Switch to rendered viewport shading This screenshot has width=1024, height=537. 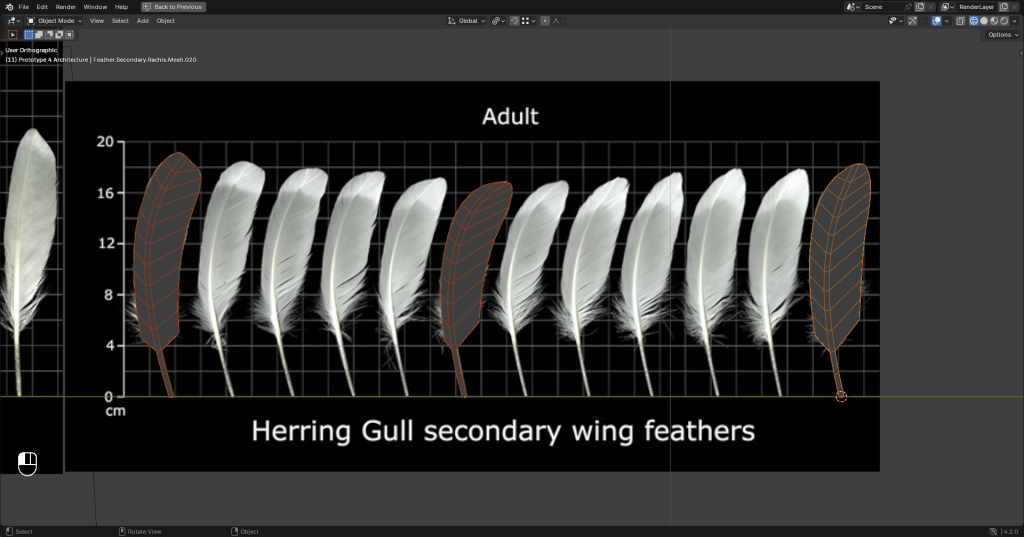click(x=1004, y=20)
